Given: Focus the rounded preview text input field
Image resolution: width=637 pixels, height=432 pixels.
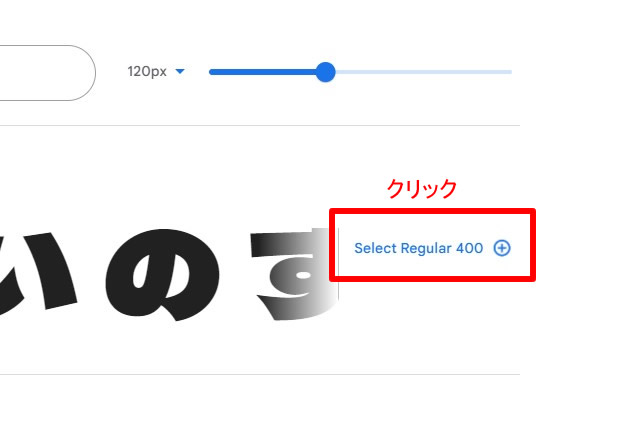Looking at the screenshot, I should [x=48, y=73].
